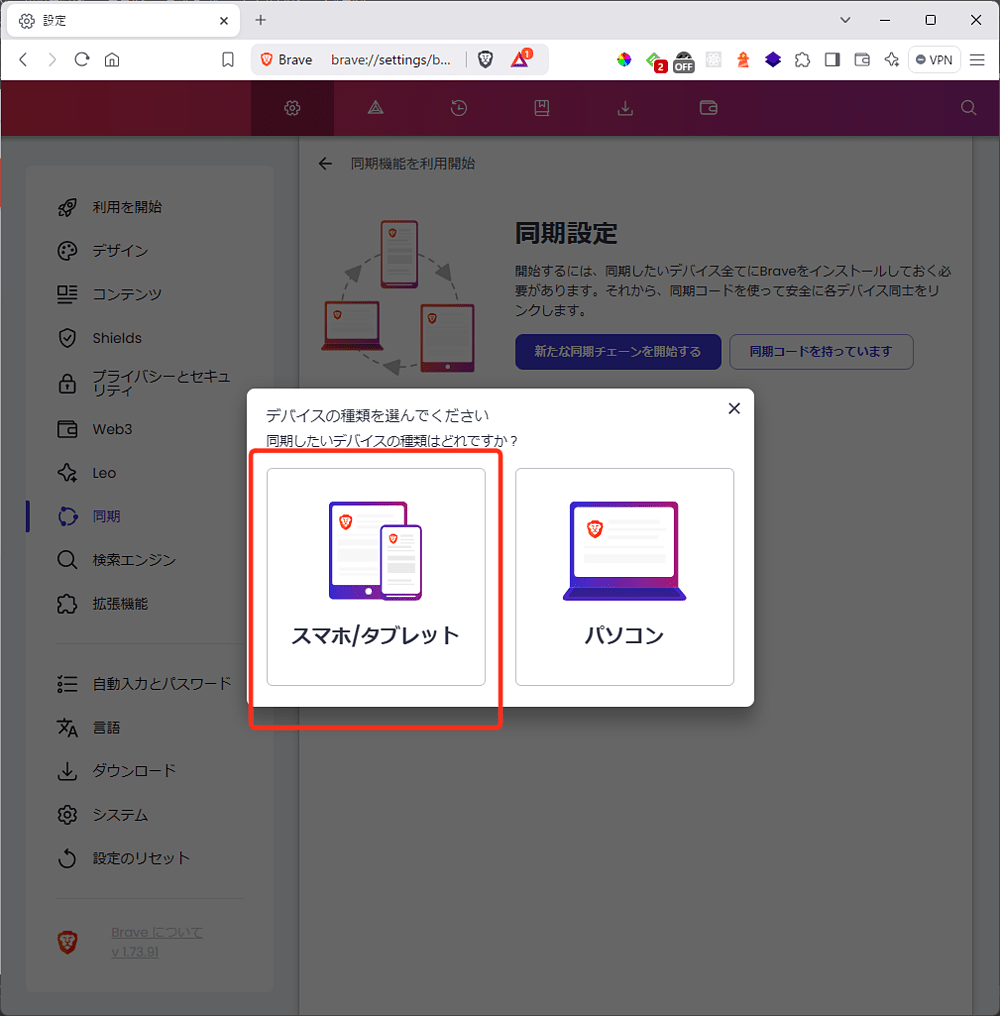Viewport: 1000px width, 1016px height.
Task: Open the extensions puzzle icon menu
Action: (802, 60)
